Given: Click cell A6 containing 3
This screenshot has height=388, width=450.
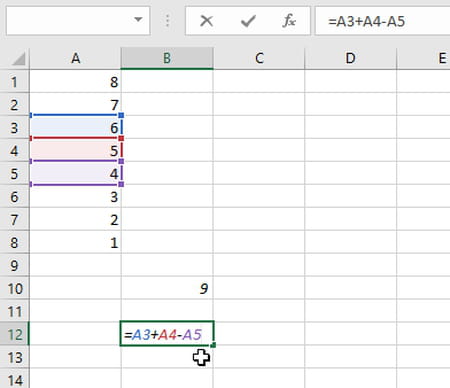Looking at the screenshot, I should 75,197.
